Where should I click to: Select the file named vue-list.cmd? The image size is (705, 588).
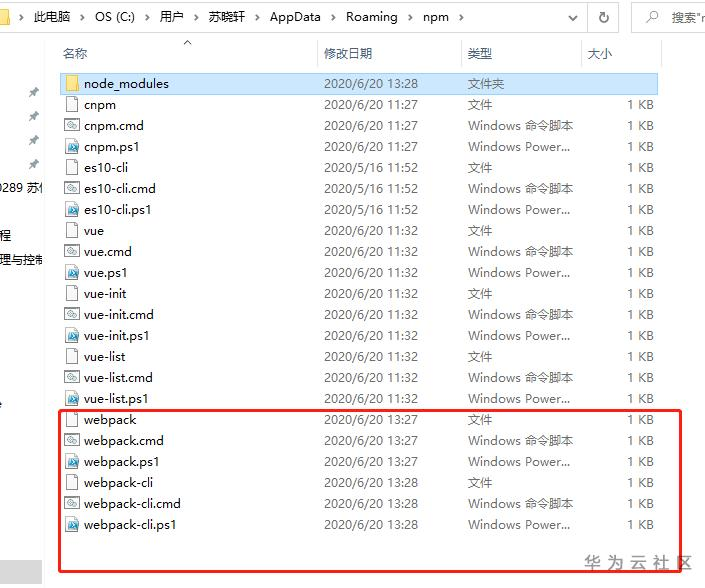118,378
